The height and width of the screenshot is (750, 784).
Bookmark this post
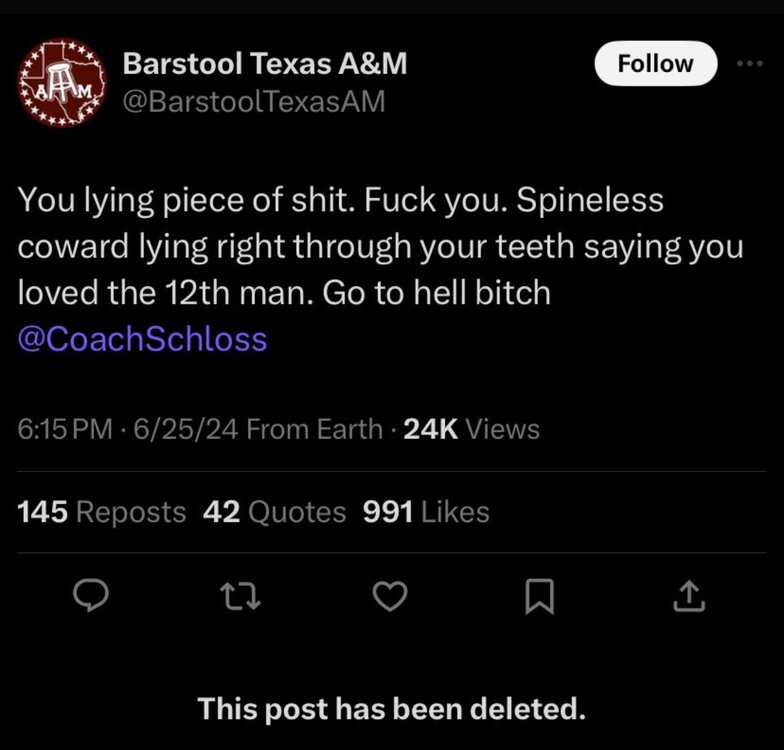tap(537, 596)
